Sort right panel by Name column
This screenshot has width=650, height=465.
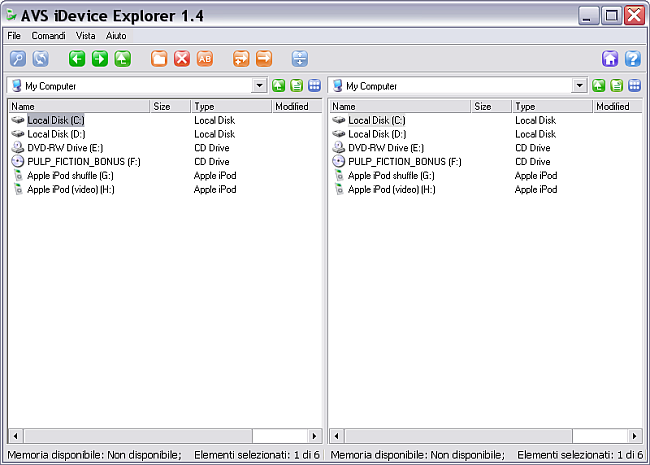click(x=400, y=107)
